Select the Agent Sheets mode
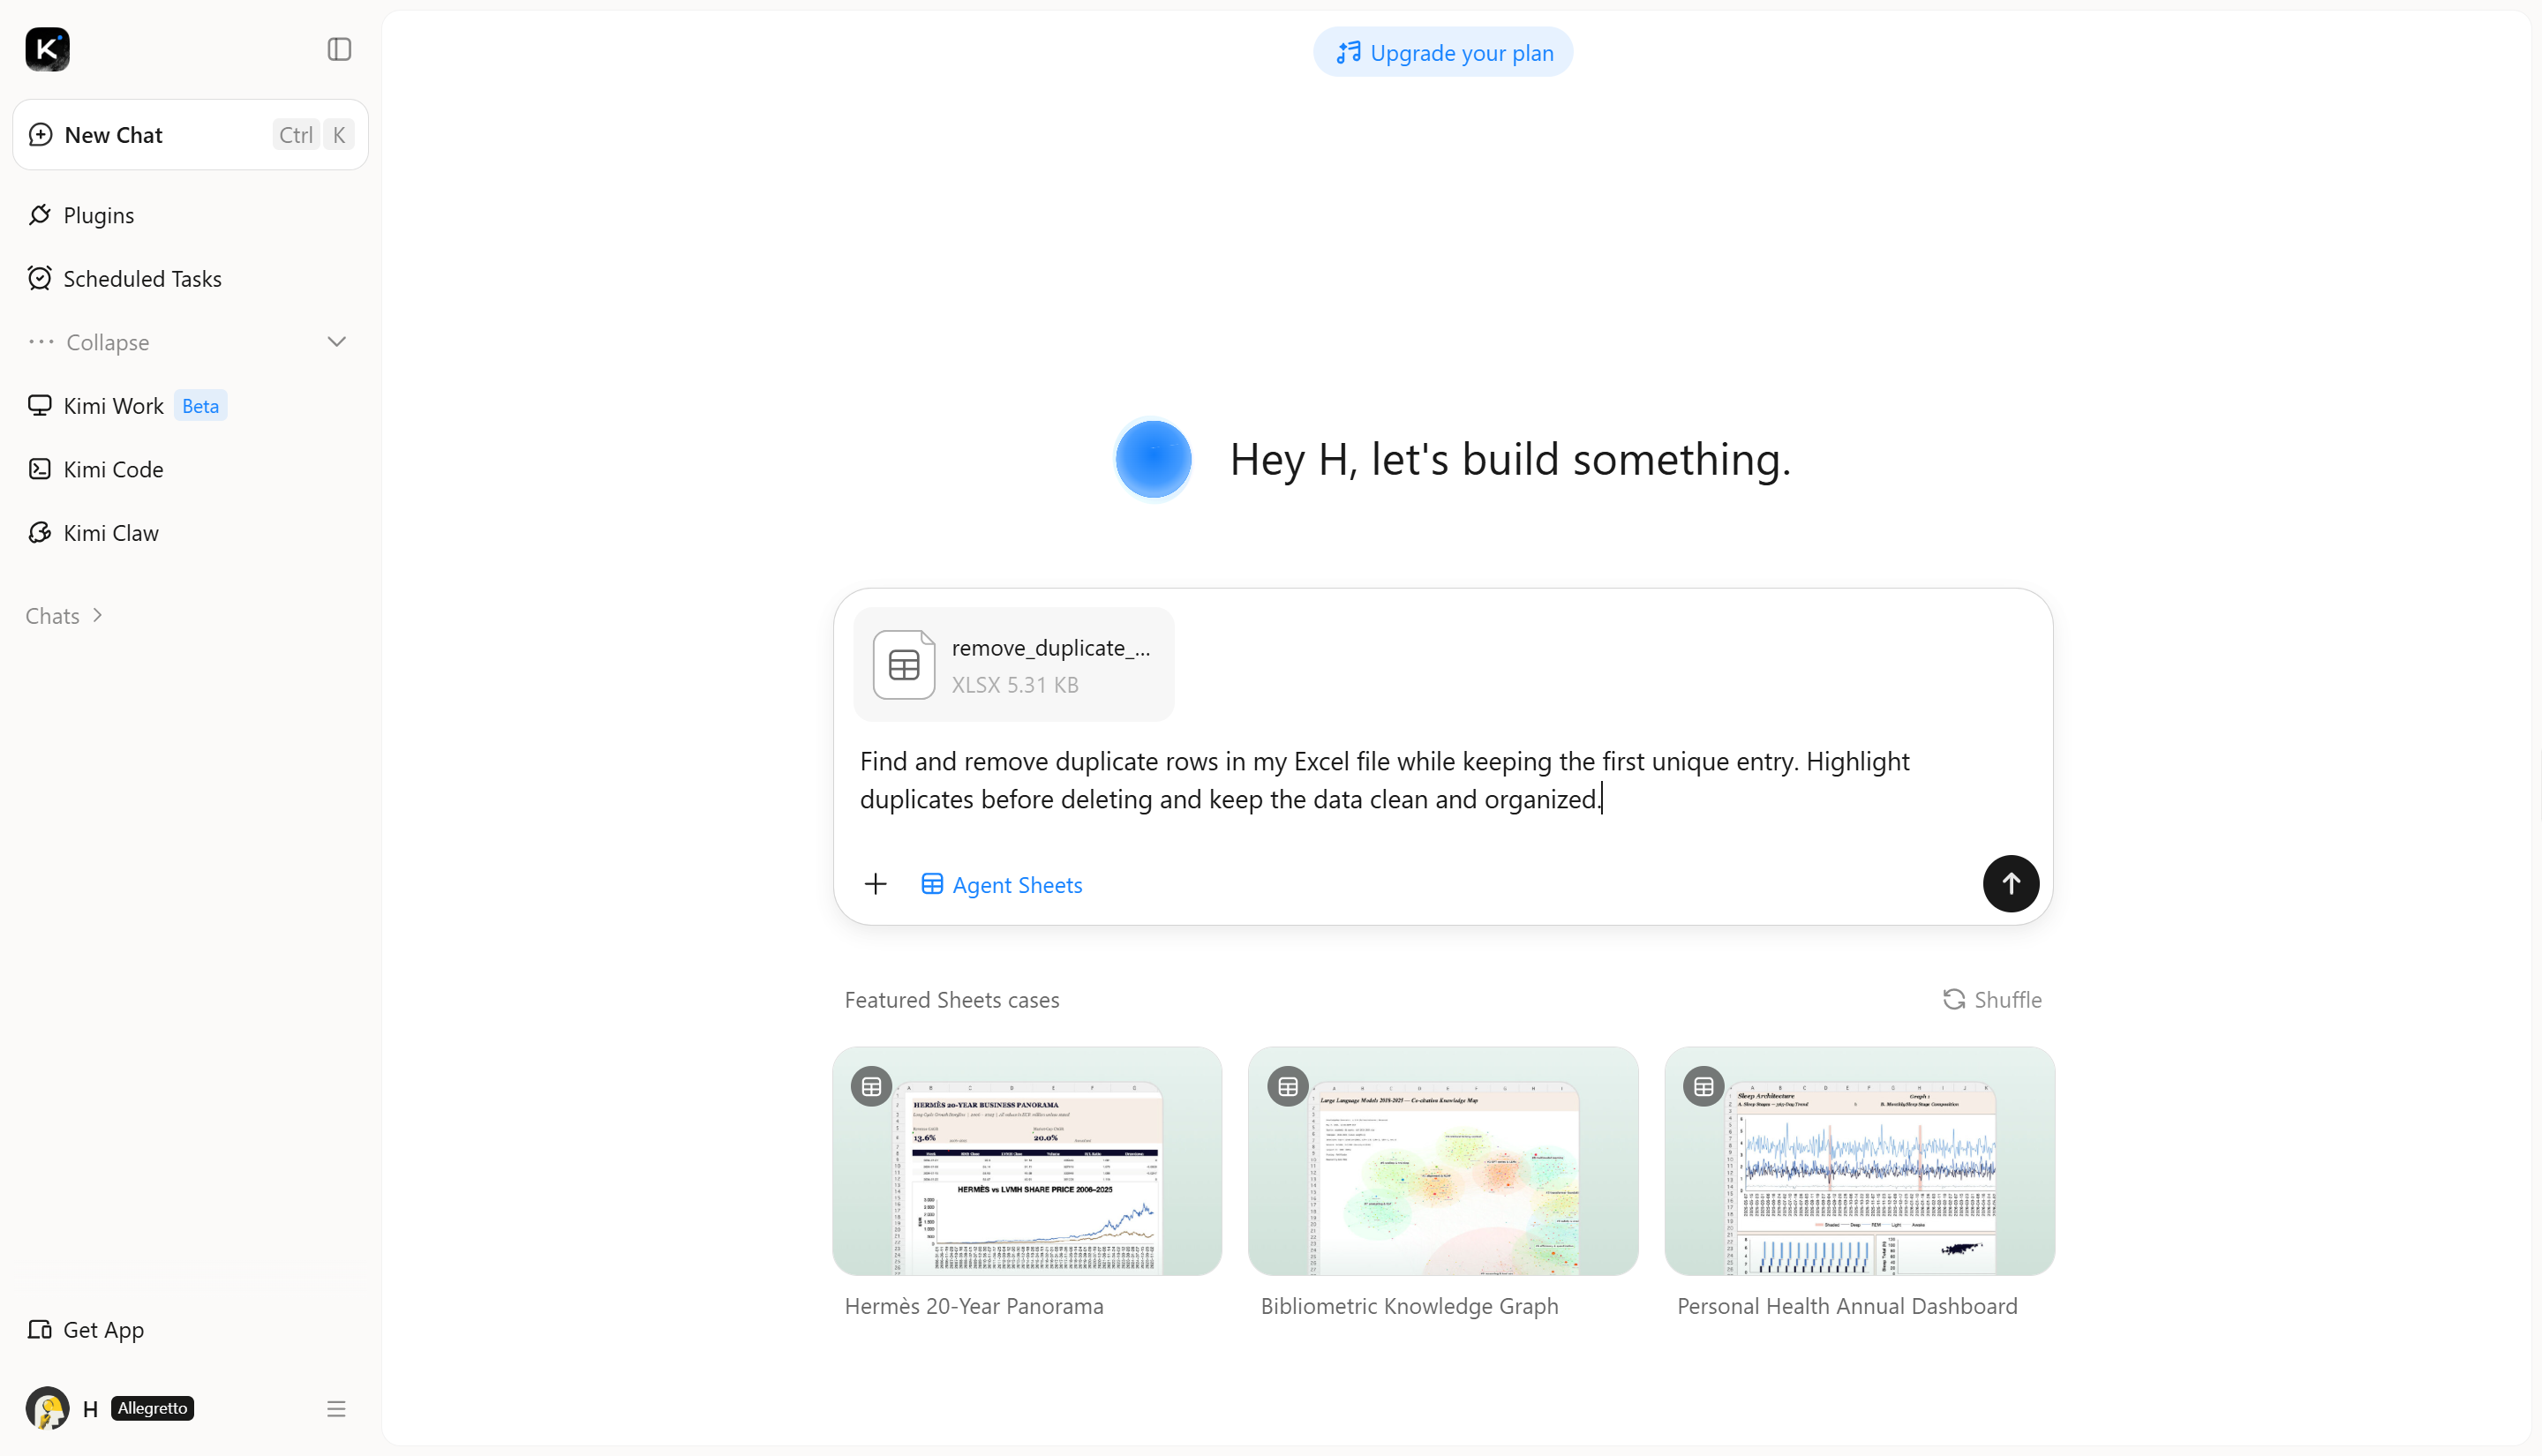2542x1456 pixels. [1001, 885]
